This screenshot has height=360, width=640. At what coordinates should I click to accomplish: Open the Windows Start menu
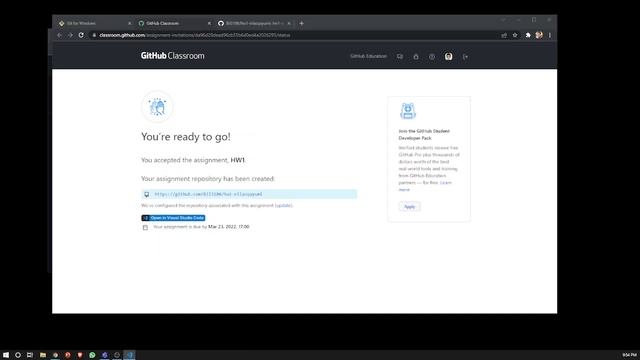(6, 355)
